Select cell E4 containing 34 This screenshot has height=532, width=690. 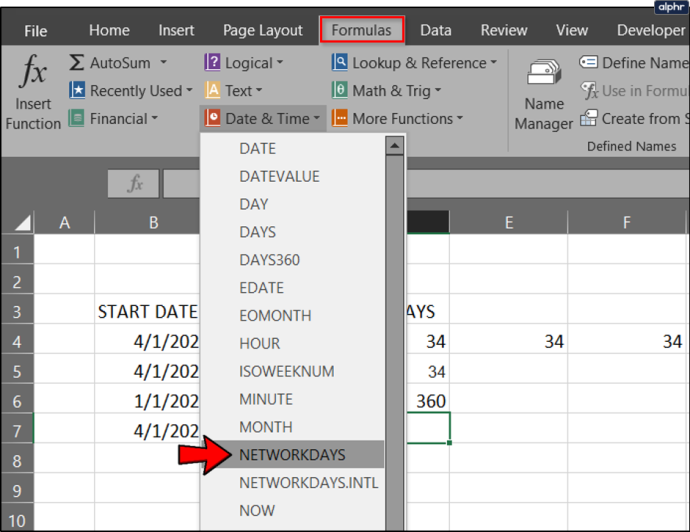point(509,341)
